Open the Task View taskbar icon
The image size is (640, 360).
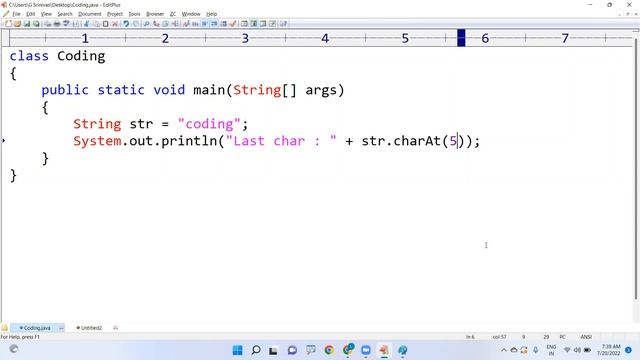(x=273, y=350)
